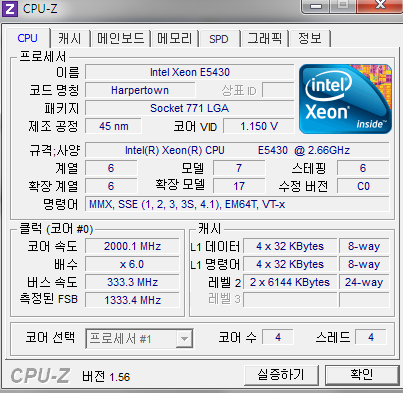Switch to the 메인보드 tab
Viewport: 403px width, 393px height.
click(120, 39)
